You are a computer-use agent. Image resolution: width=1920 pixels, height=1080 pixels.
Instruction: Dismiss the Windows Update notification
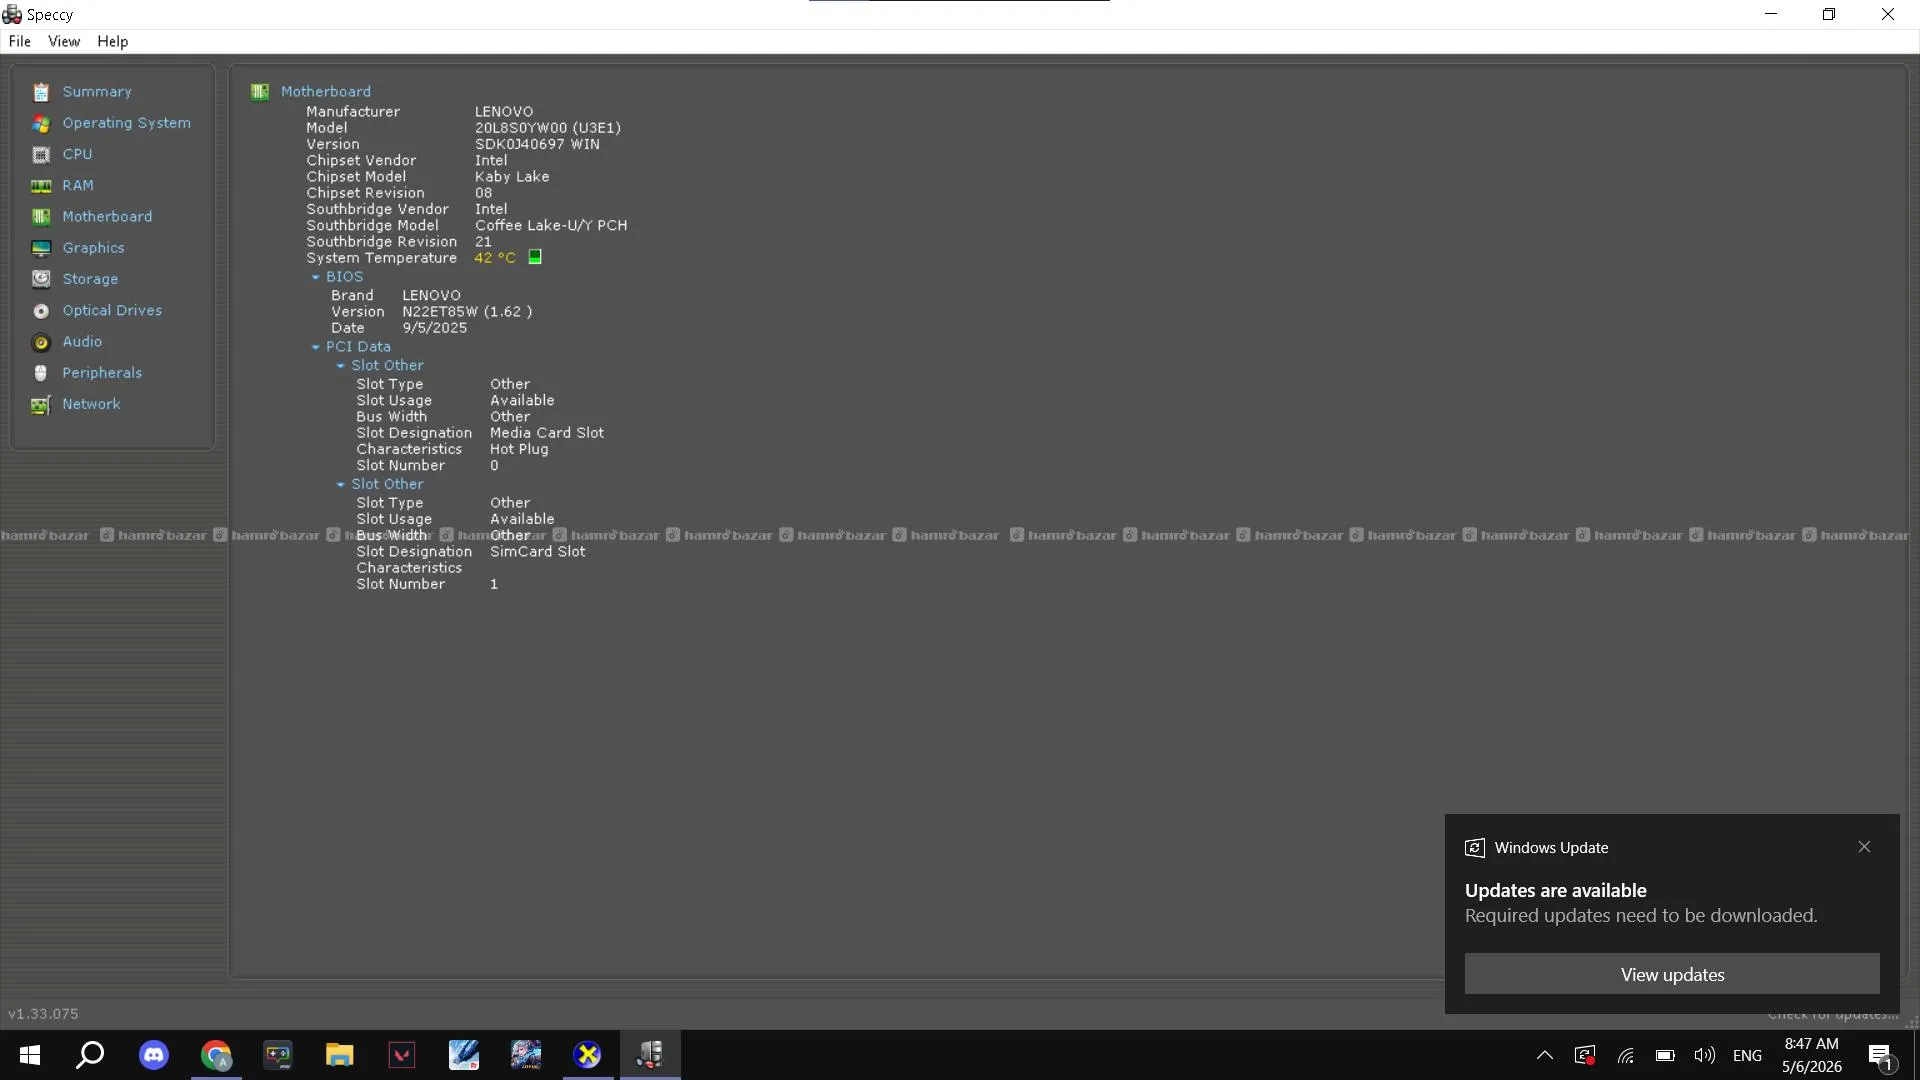(1864, 847)
